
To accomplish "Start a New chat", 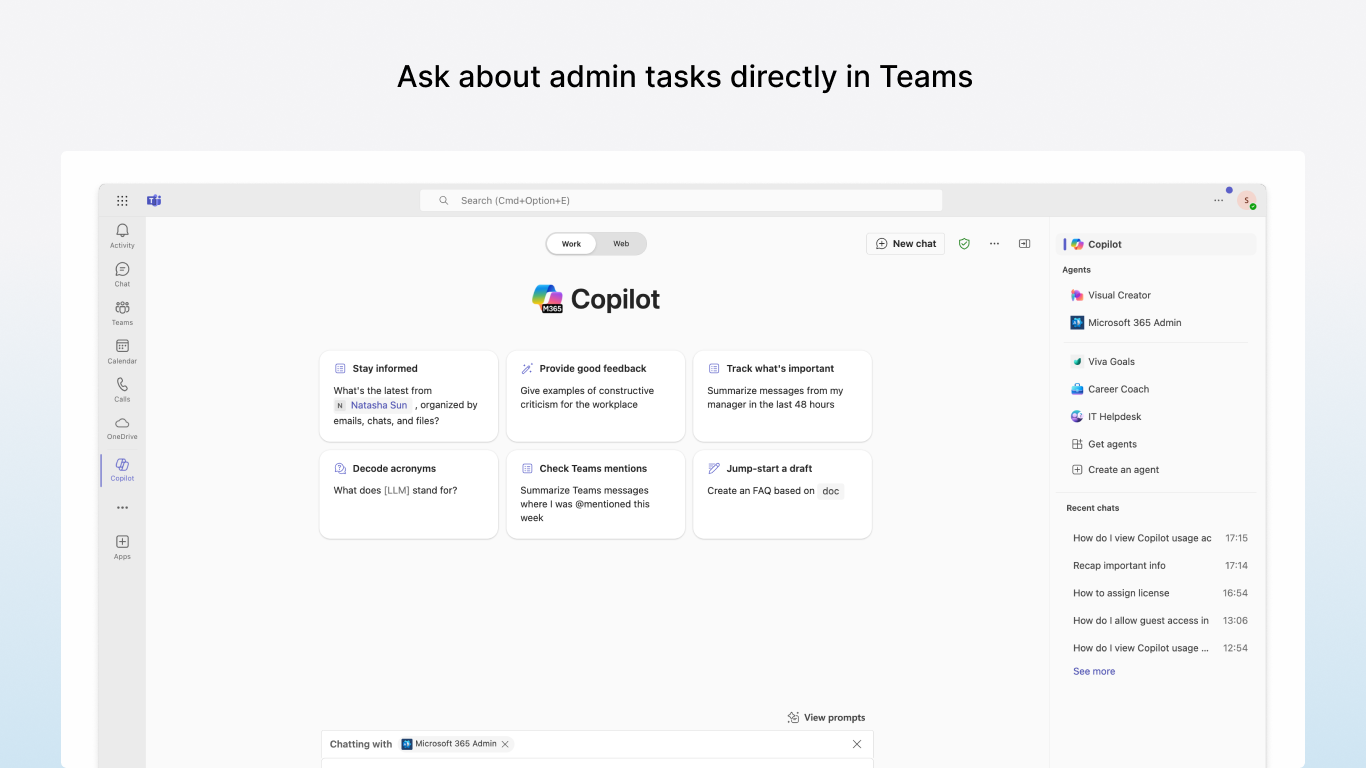I will [905, 243].
